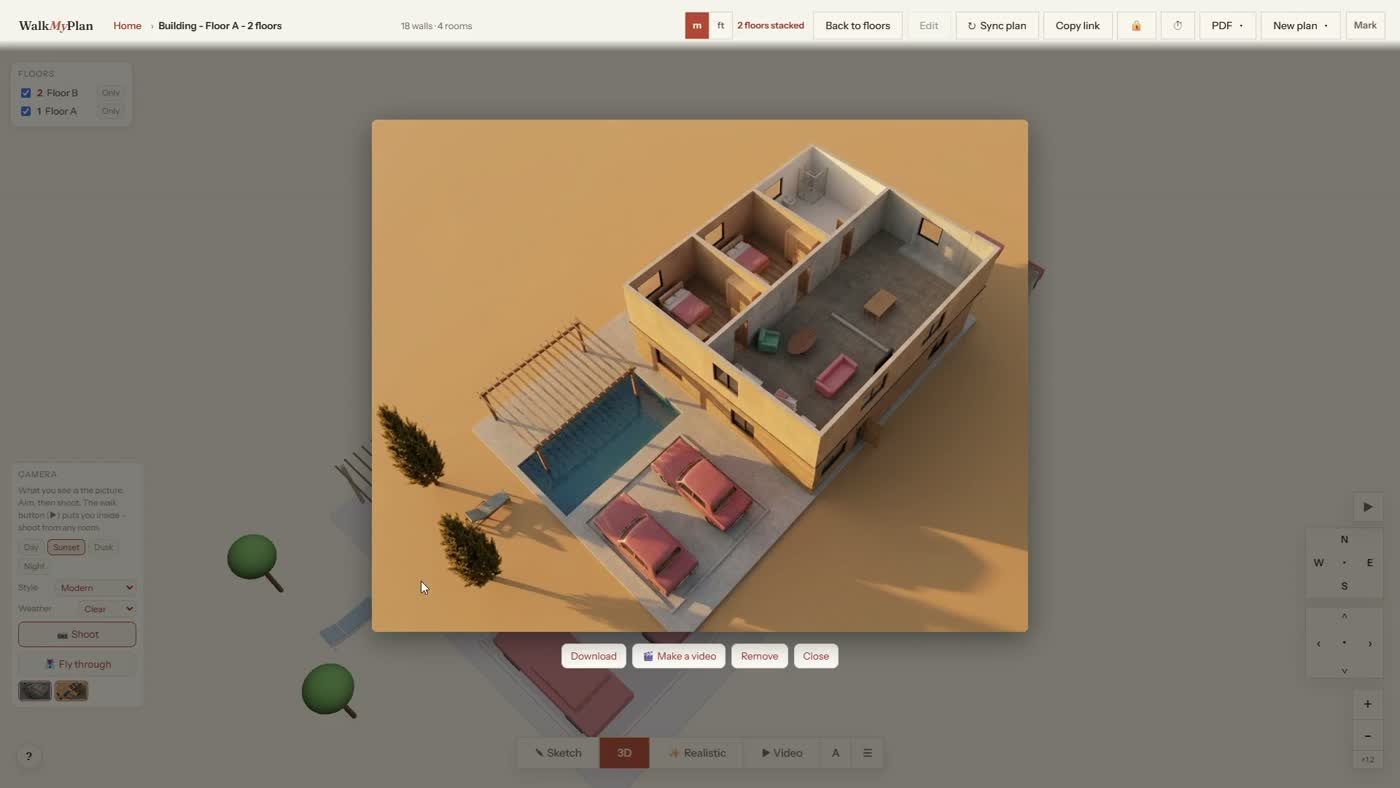
Task: Click the lock icon in top toolbar
Action: (1136, 26)
